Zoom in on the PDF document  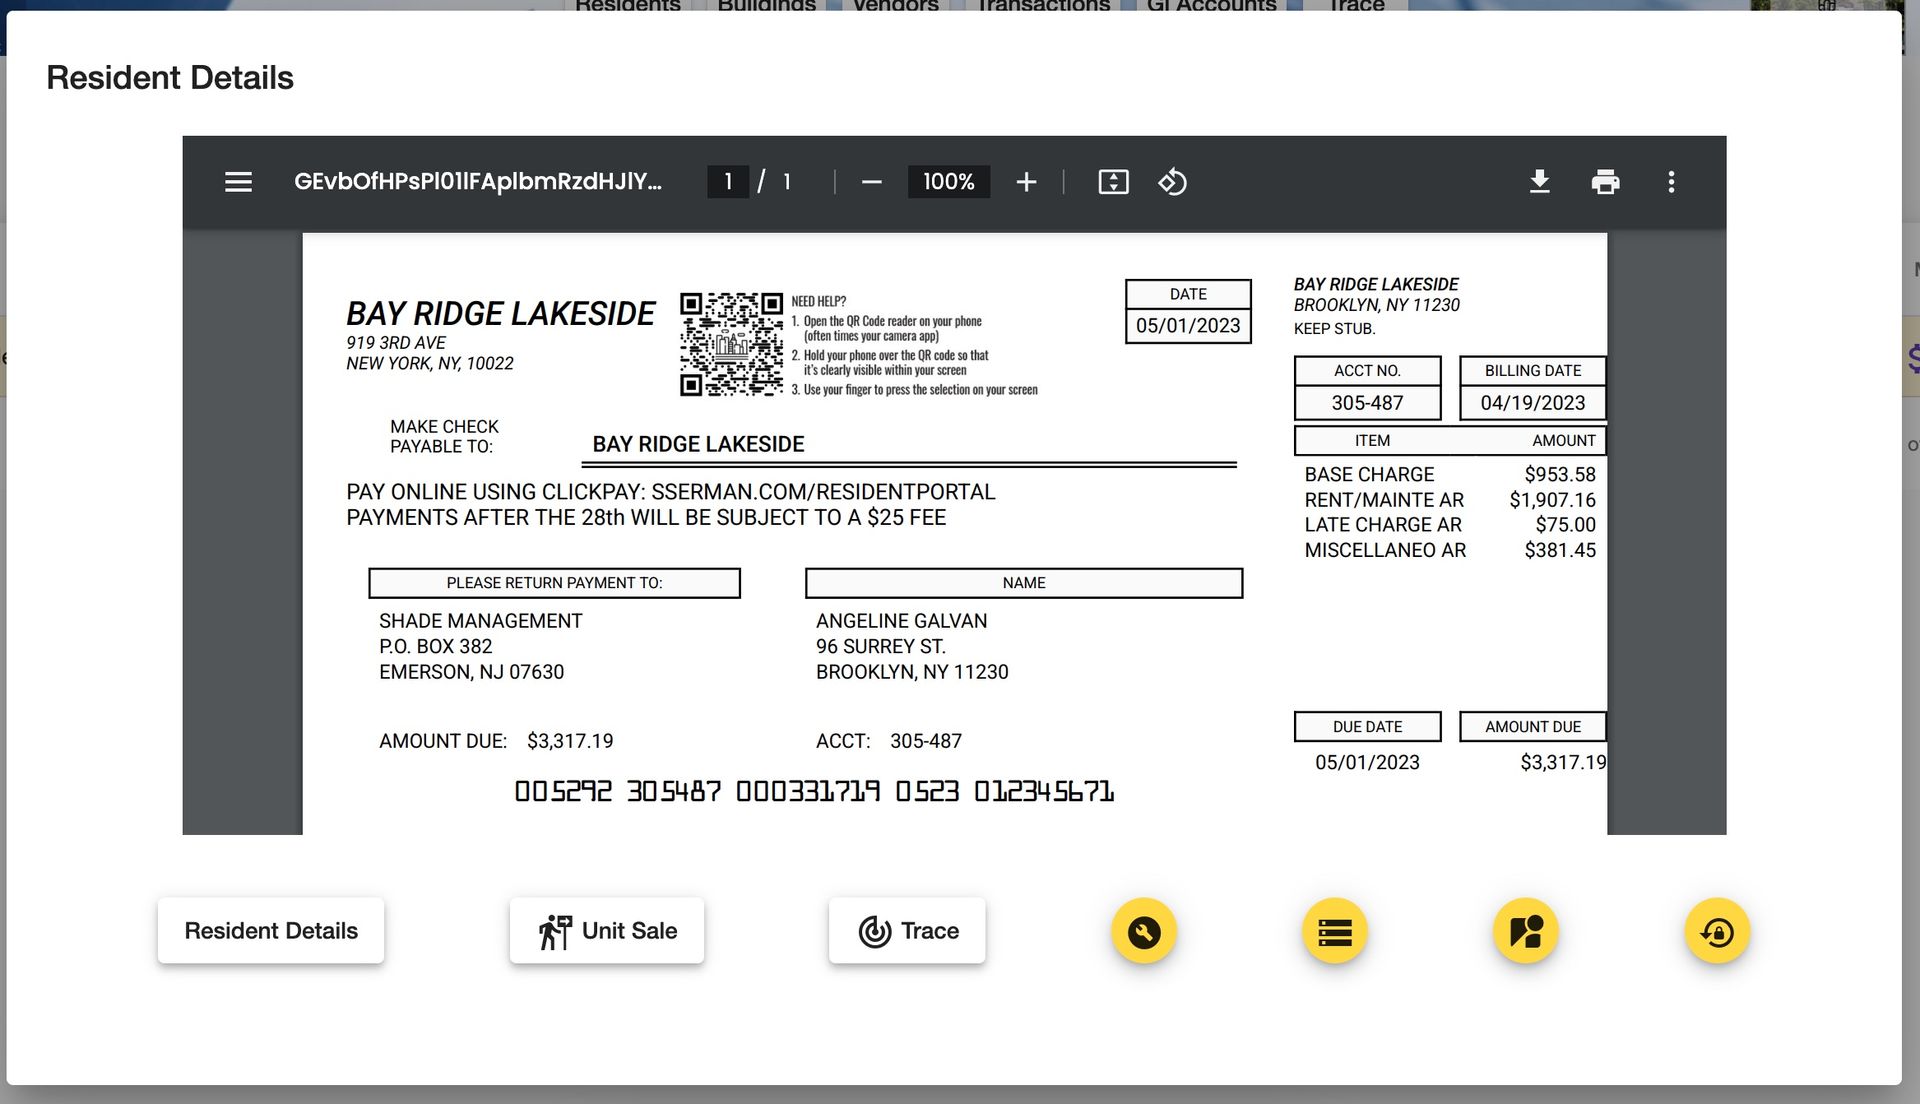click(1026, 181)
